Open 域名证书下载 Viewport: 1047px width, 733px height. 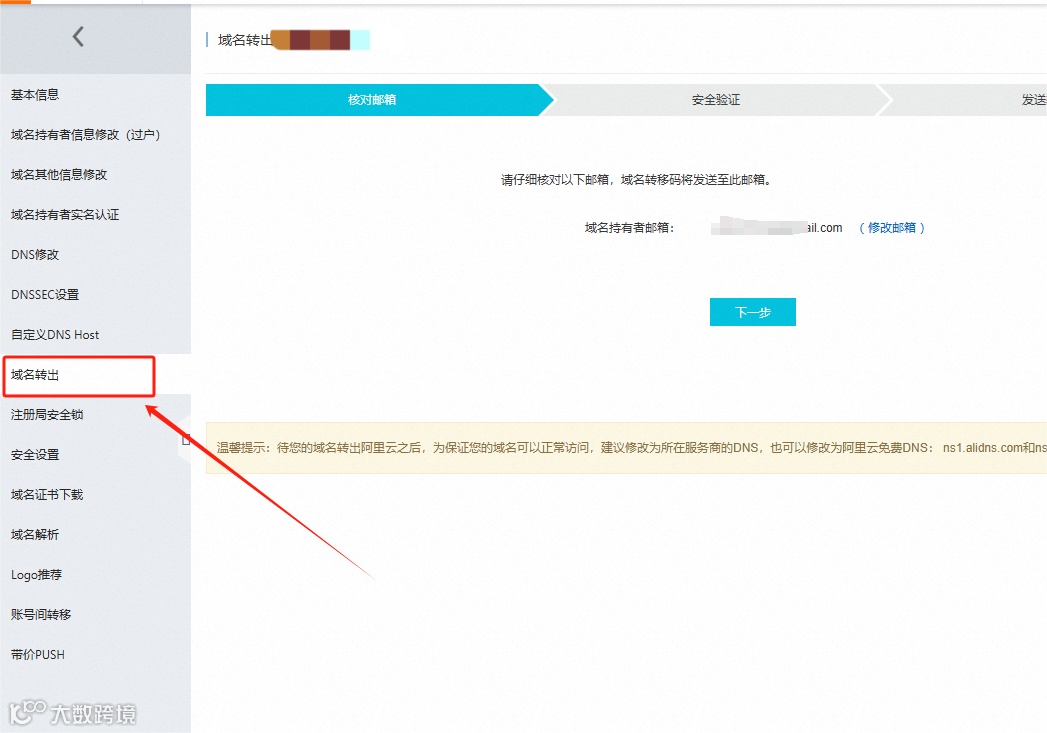coord(48,494)
